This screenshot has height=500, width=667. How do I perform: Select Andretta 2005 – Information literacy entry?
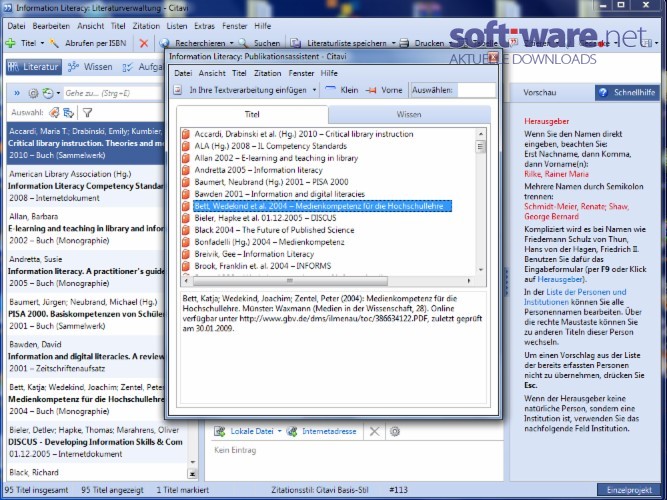[259, 170]
